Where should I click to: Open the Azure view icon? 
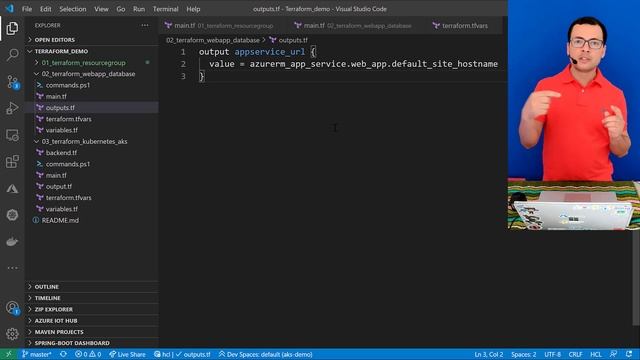tap(12, 189)
